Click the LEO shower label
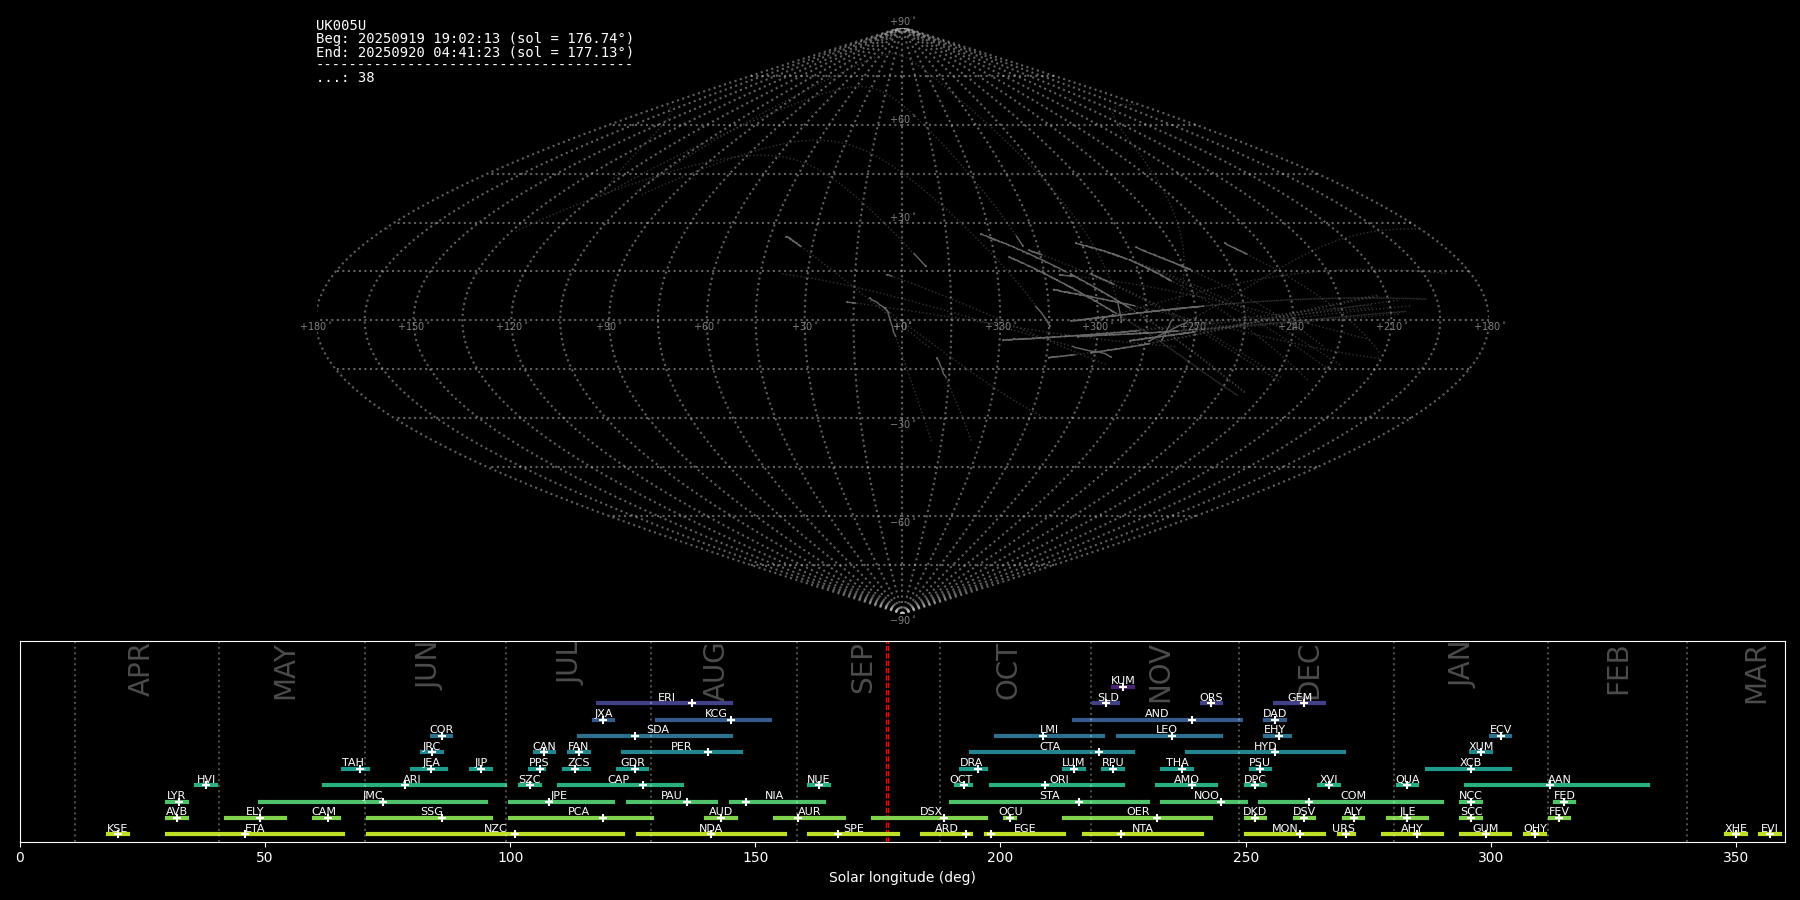Screen dimensions: 1800x900 pyautogui.click(x=1167, y=730)
